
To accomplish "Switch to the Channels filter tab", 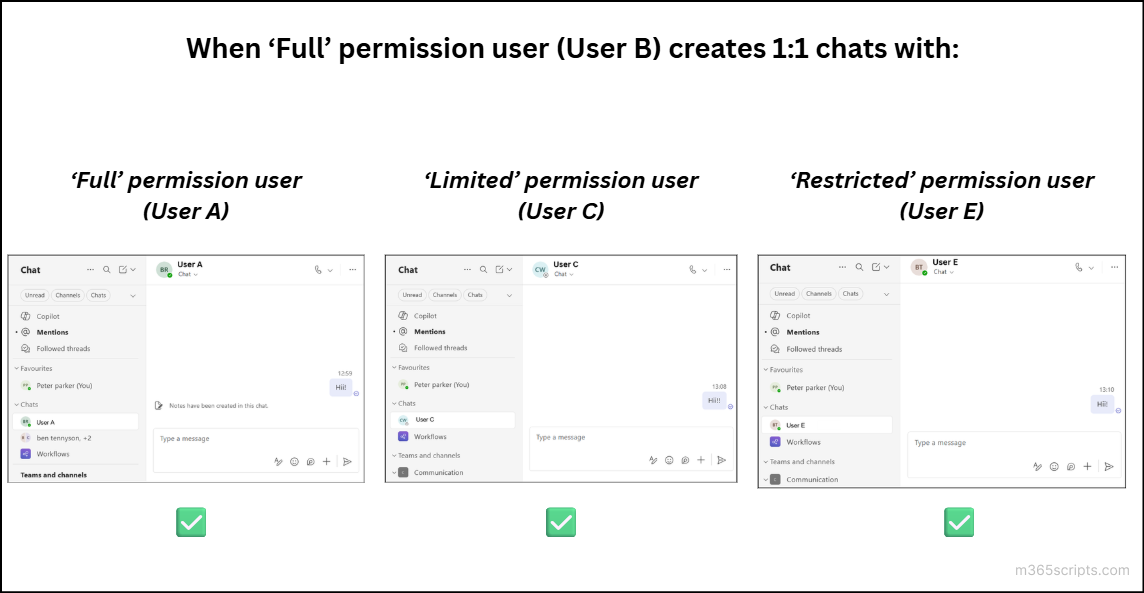I will 68,295.
